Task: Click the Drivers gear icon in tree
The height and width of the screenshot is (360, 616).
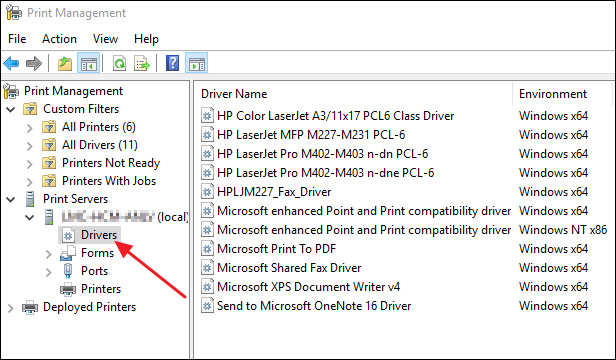Action: 68,235
